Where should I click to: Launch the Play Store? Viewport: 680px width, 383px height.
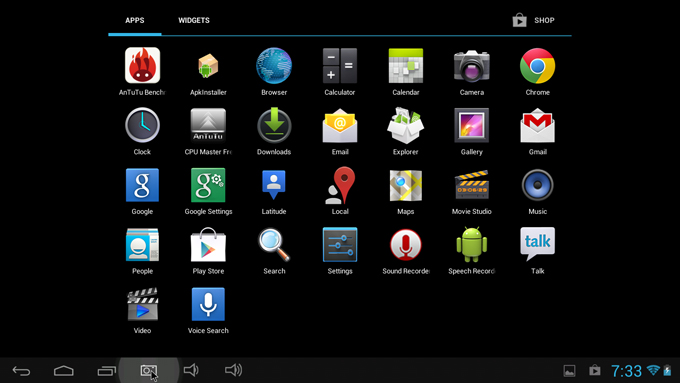(208, 244)
